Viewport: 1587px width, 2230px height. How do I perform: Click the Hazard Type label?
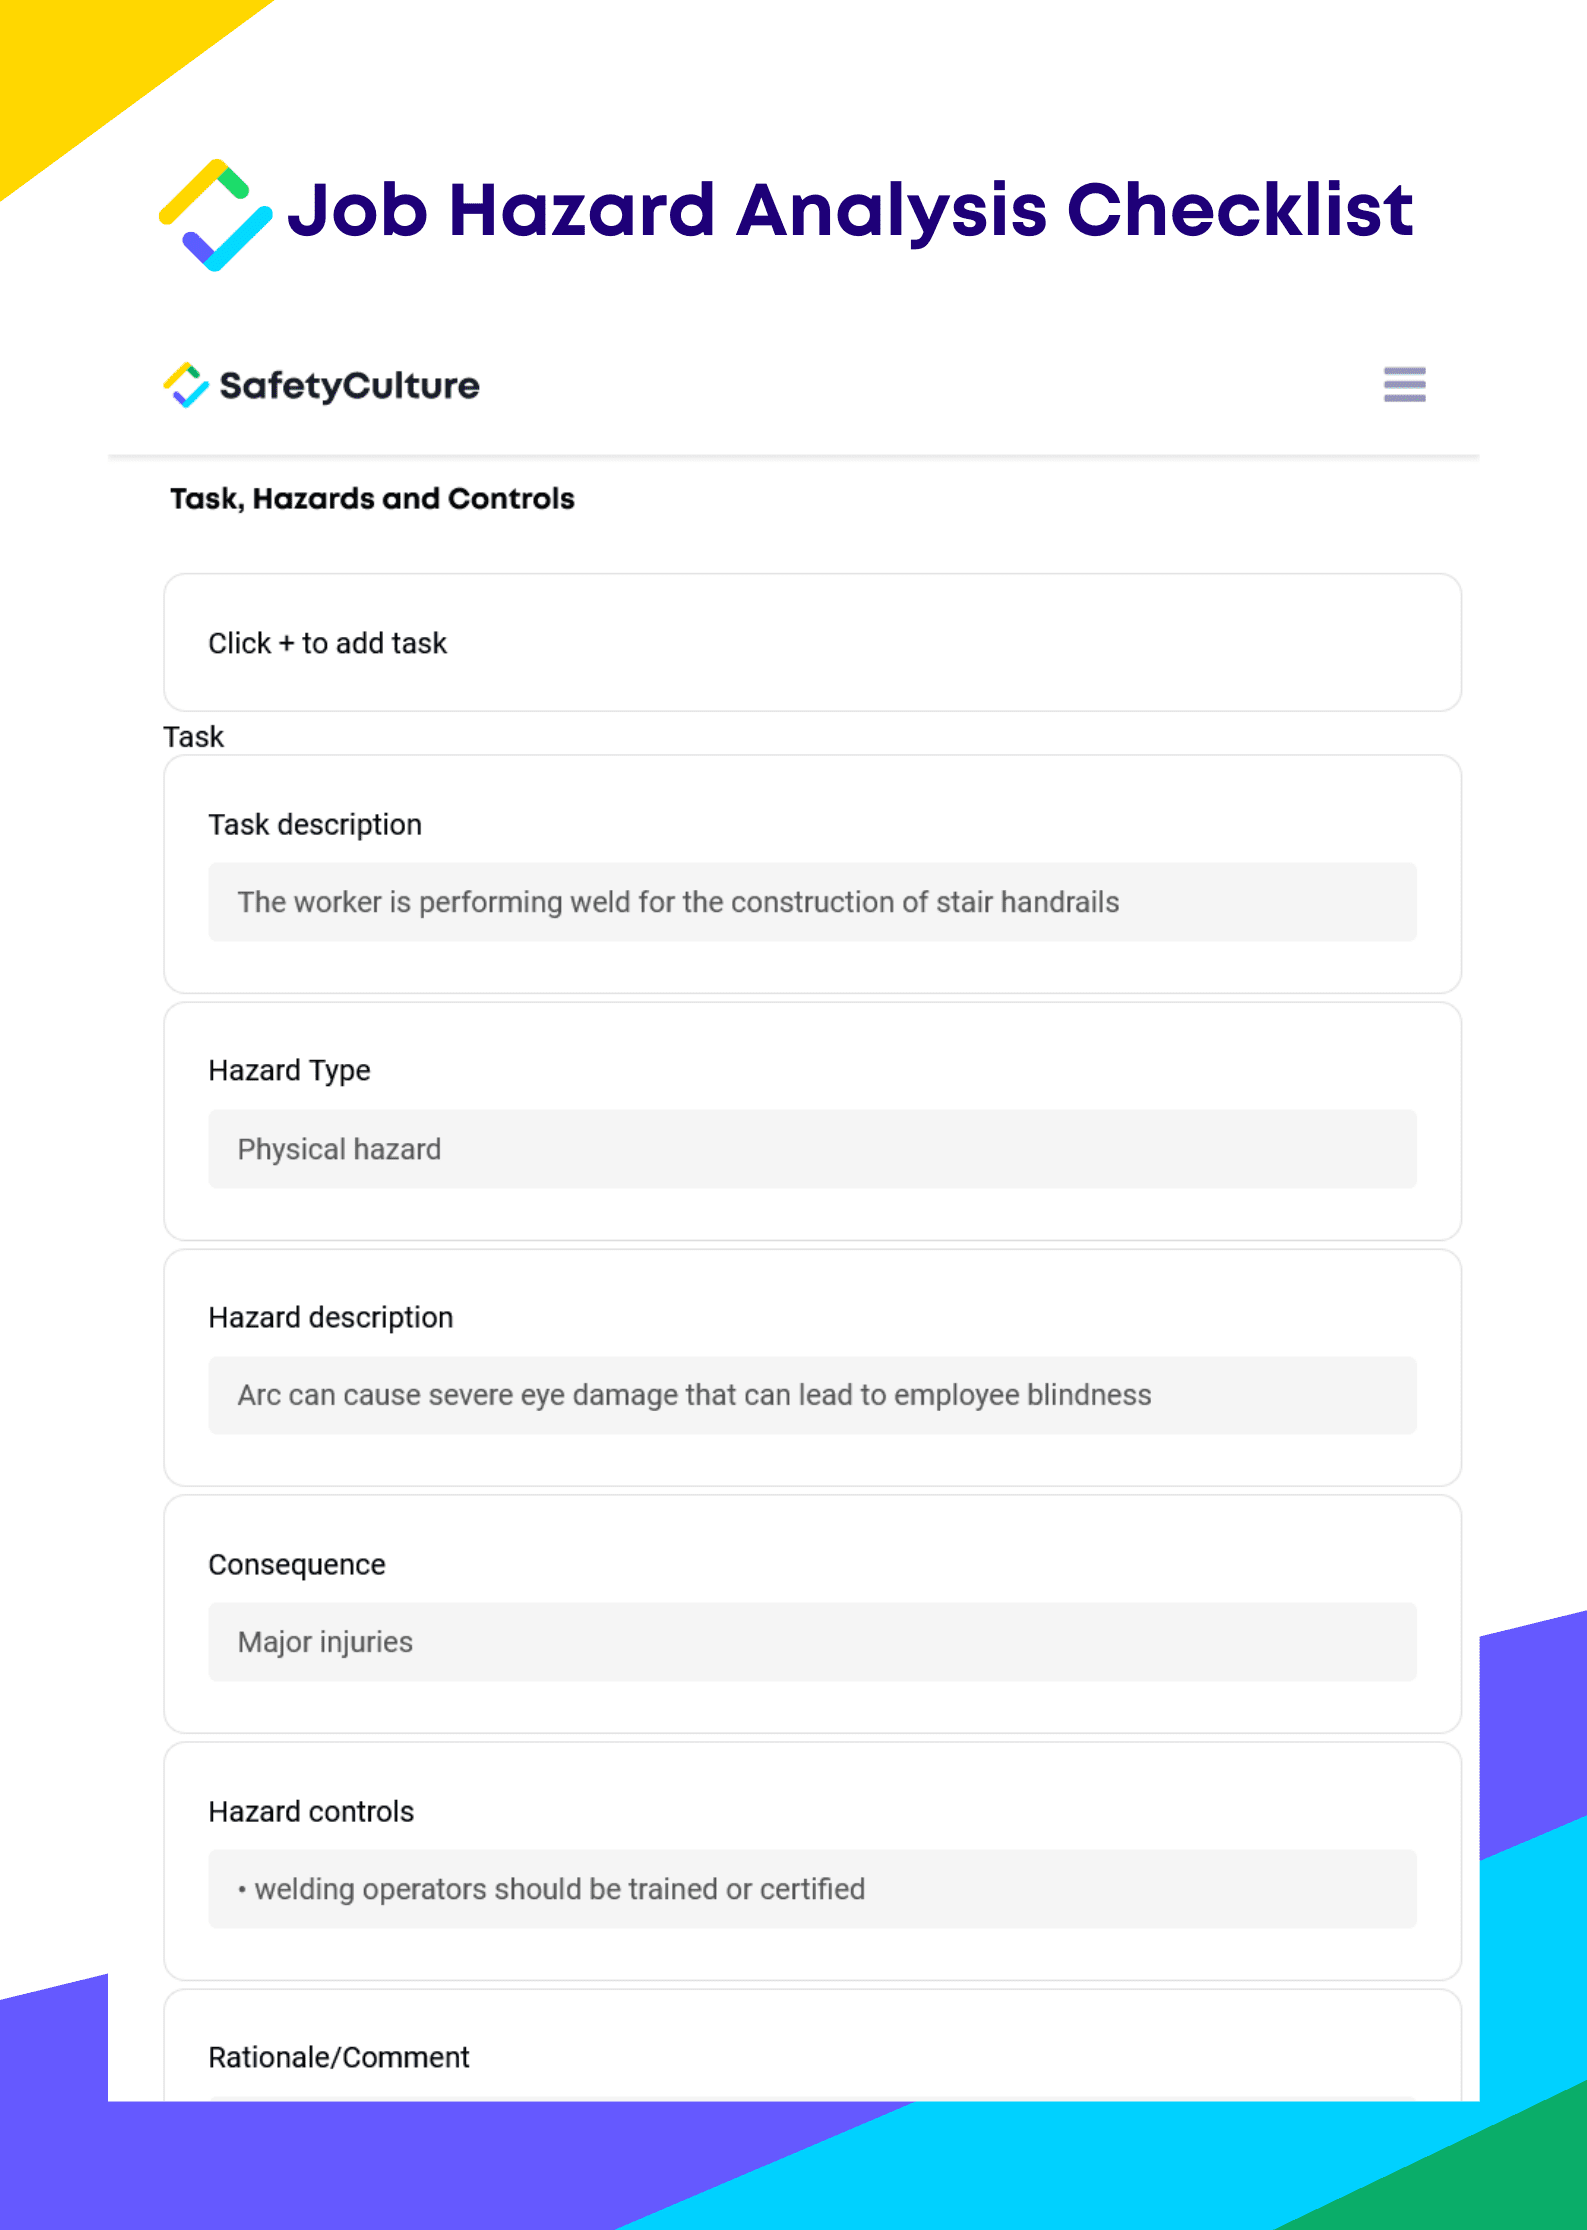[x=289, y=1070]
